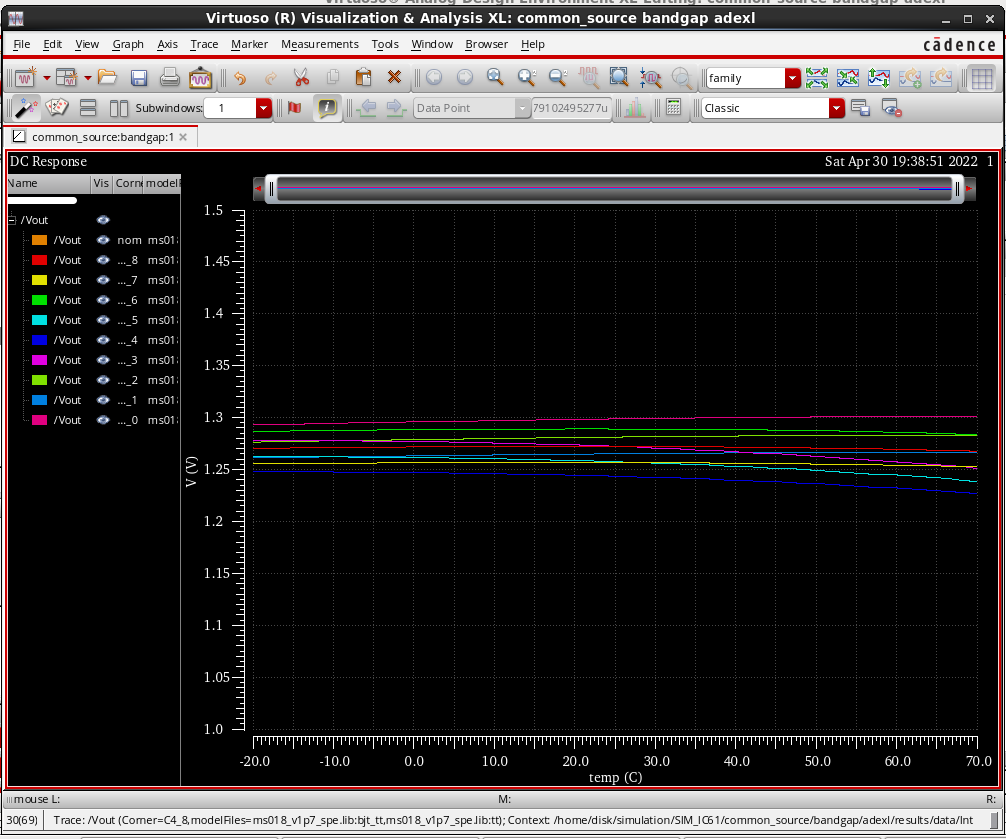This screenshot has height=839, width=1006.
Task: Click the Save floppy disk icon
Action: (x=139, y=78)
